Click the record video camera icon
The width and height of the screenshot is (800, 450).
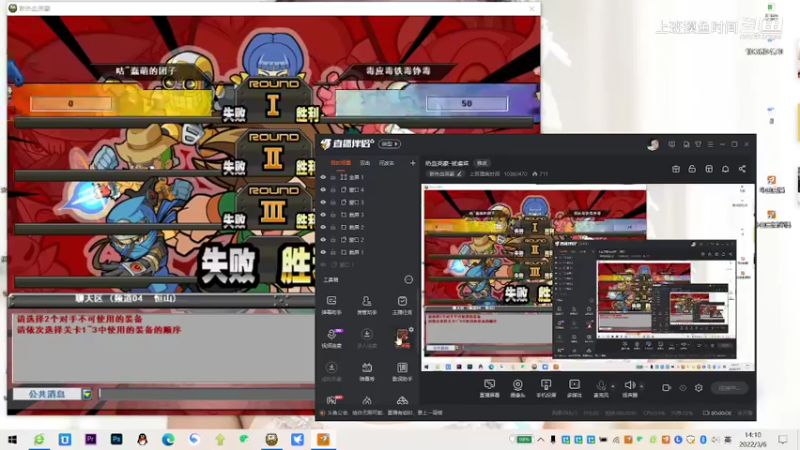pos(666,388)
